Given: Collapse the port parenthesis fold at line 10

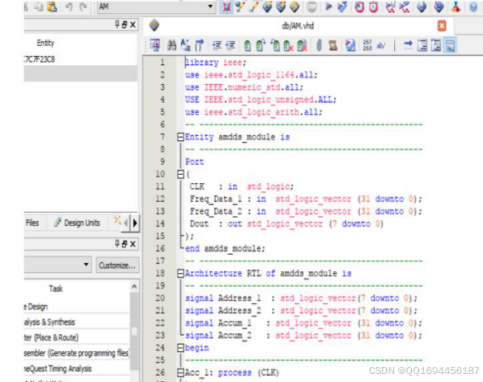Looking at the screenshot, I should pos(180,174).
